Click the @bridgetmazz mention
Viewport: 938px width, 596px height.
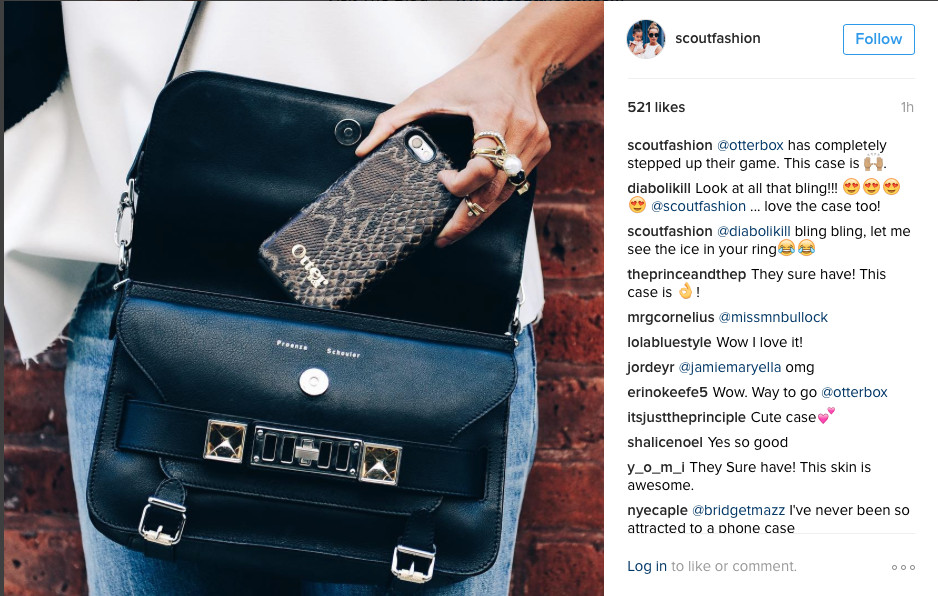tap(738, 510)
